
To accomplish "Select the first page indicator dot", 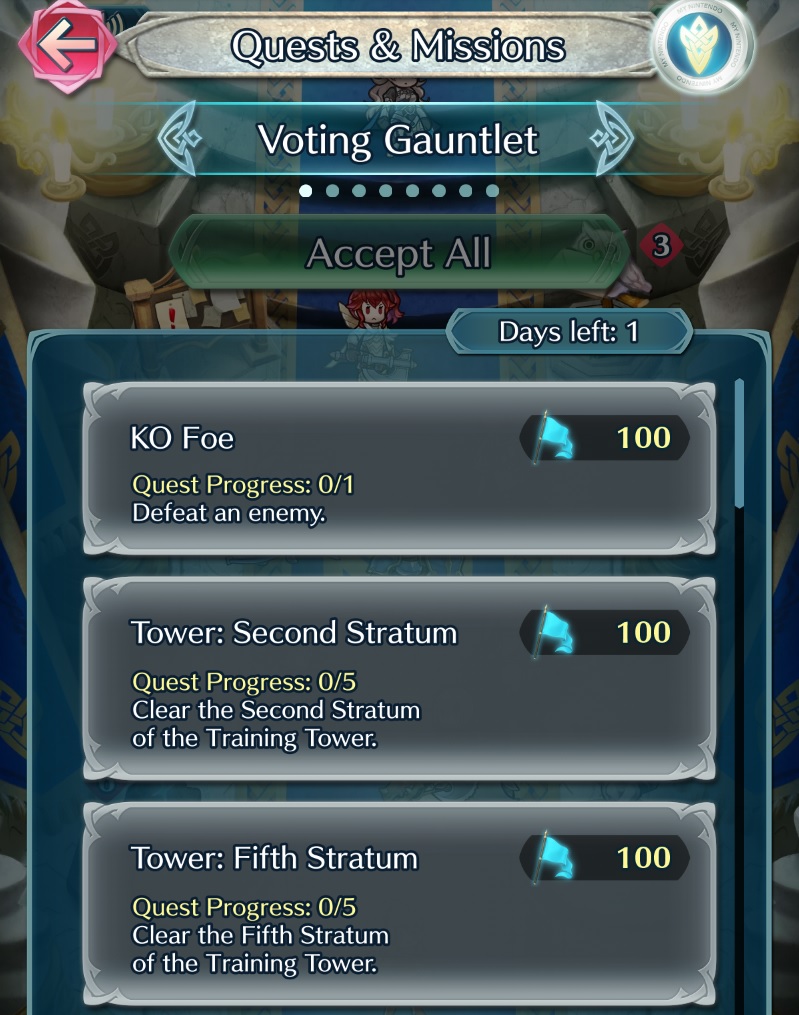I will 306,190.
